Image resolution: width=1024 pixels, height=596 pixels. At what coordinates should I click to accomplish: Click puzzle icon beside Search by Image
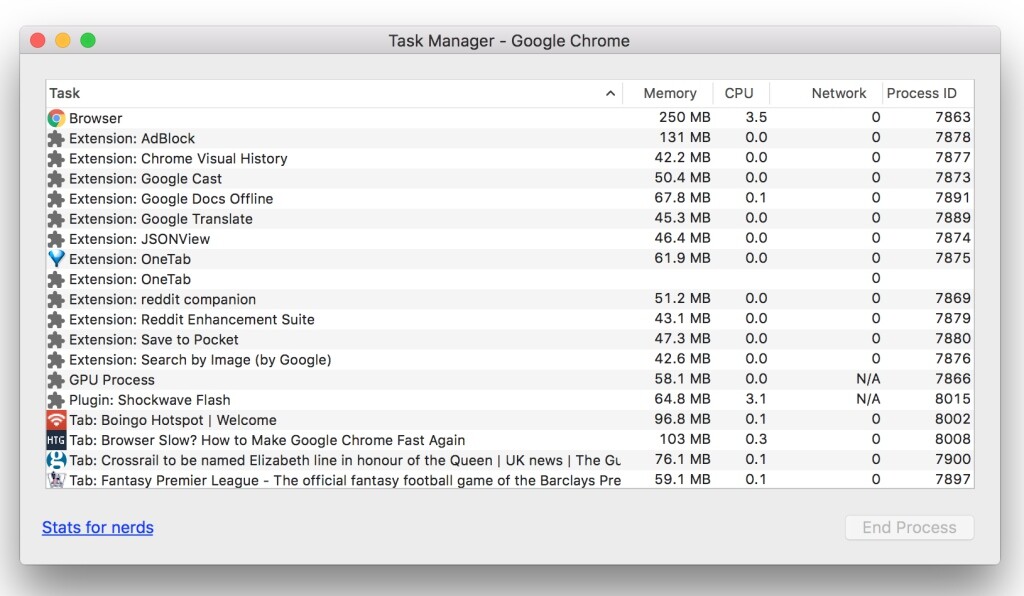56,360
